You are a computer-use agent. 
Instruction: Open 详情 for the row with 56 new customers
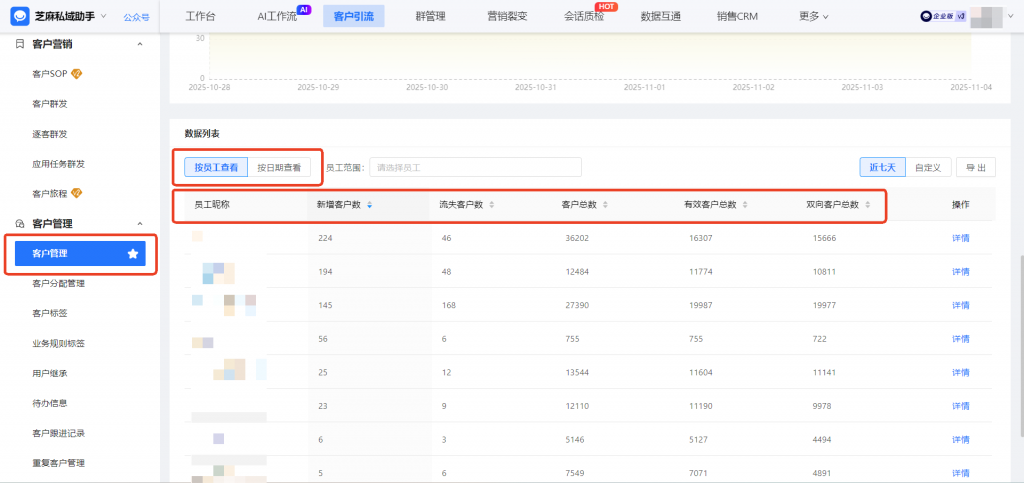[961, 339]
